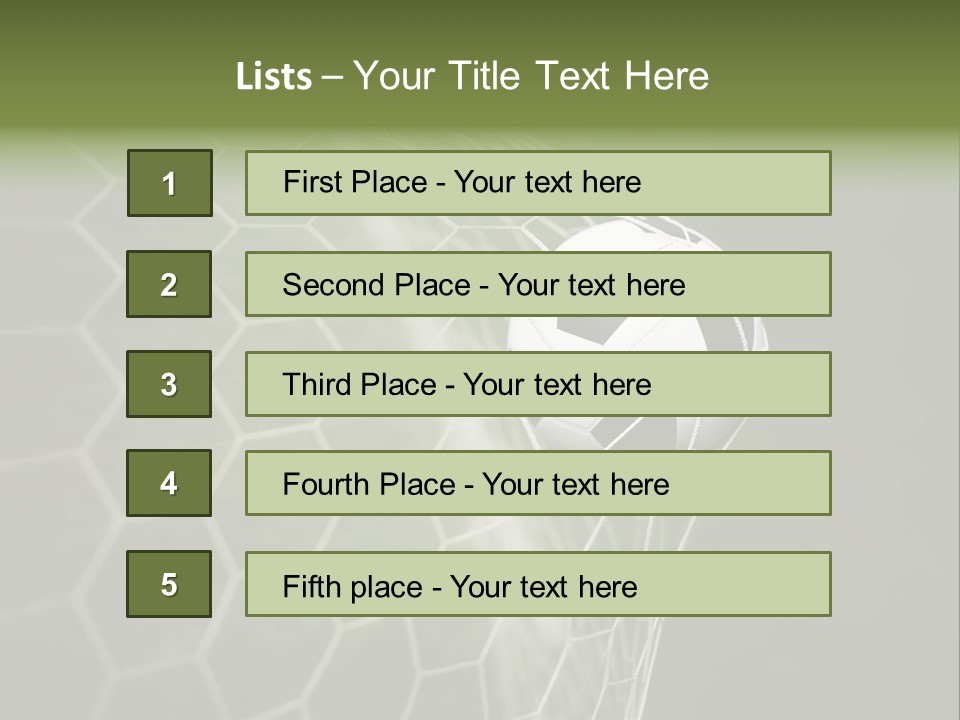Select the title 'Lists – Your Title Text Here'
960x720 pixels.
472,76
